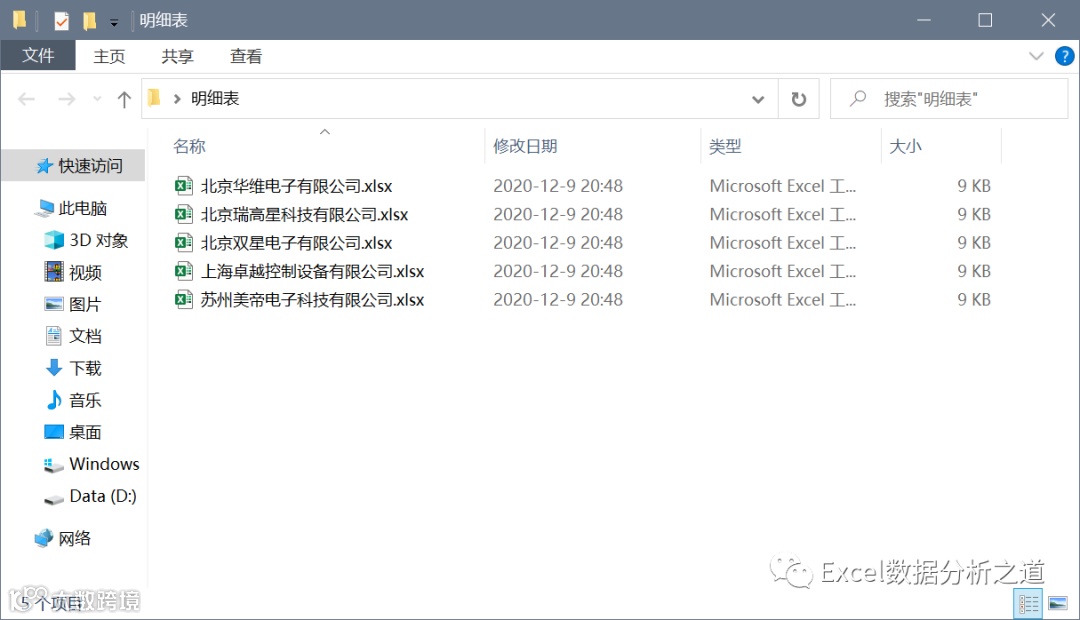The width and height of the screenshot is (1080, 620).
Task: Click new folder icon in title bar
Action: (89, 21)
